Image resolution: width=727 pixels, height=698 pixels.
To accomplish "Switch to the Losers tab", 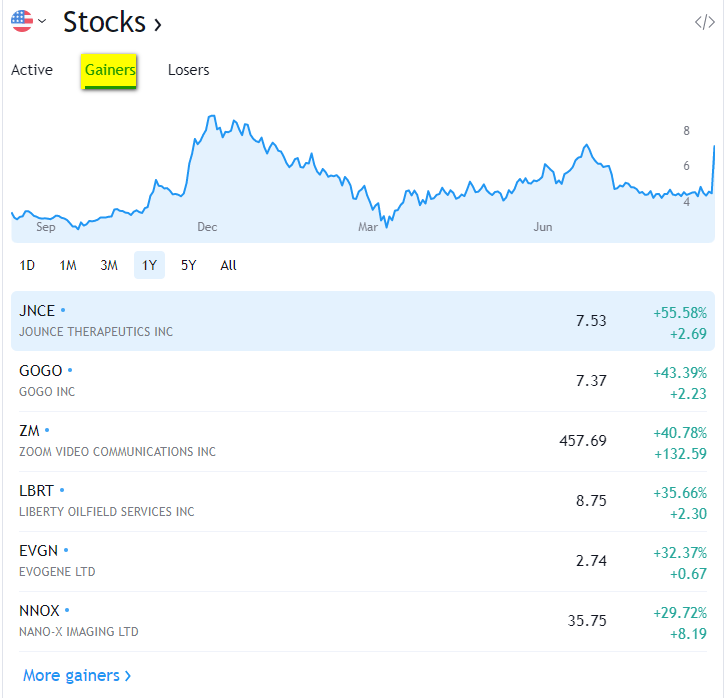I will click(x=188, y=70).
